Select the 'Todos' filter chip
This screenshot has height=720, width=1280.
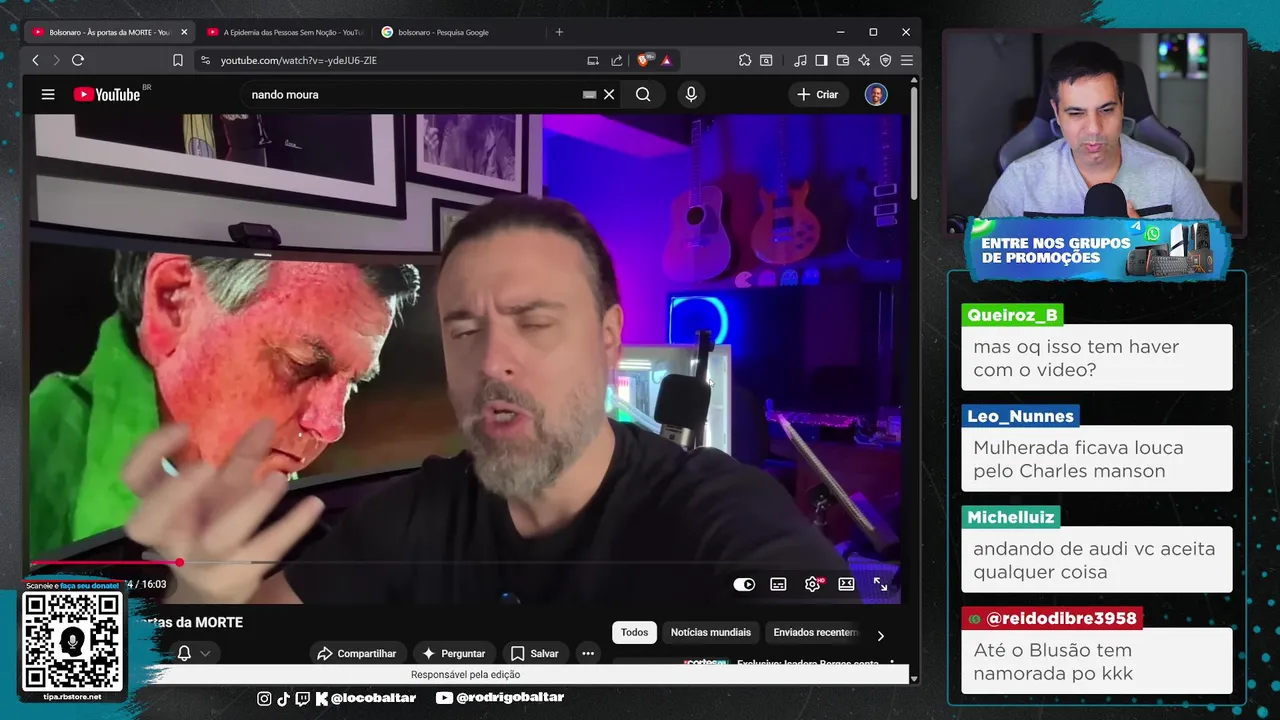tap(634, 632)
